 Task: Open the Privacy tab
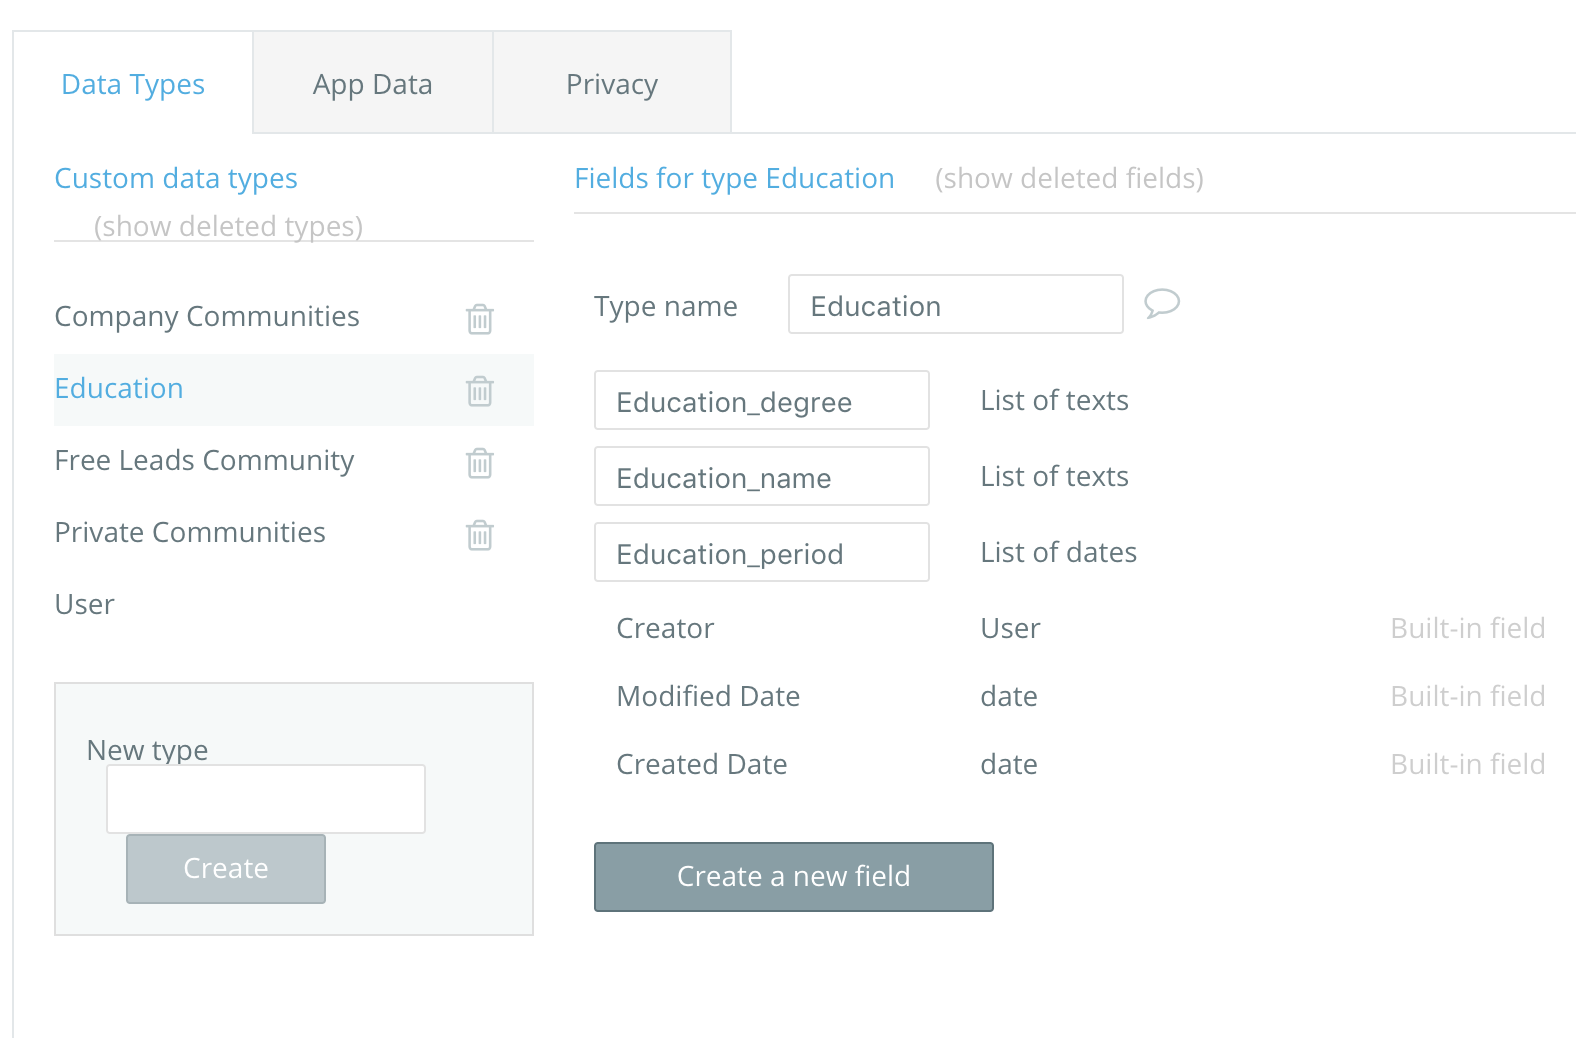(x=611, y=84)
